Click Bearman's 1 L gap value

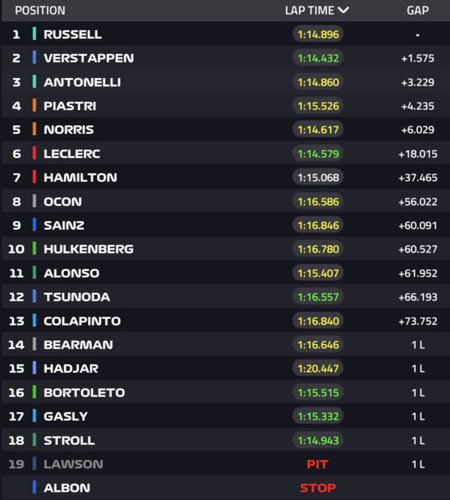click(x=418, y=345)
